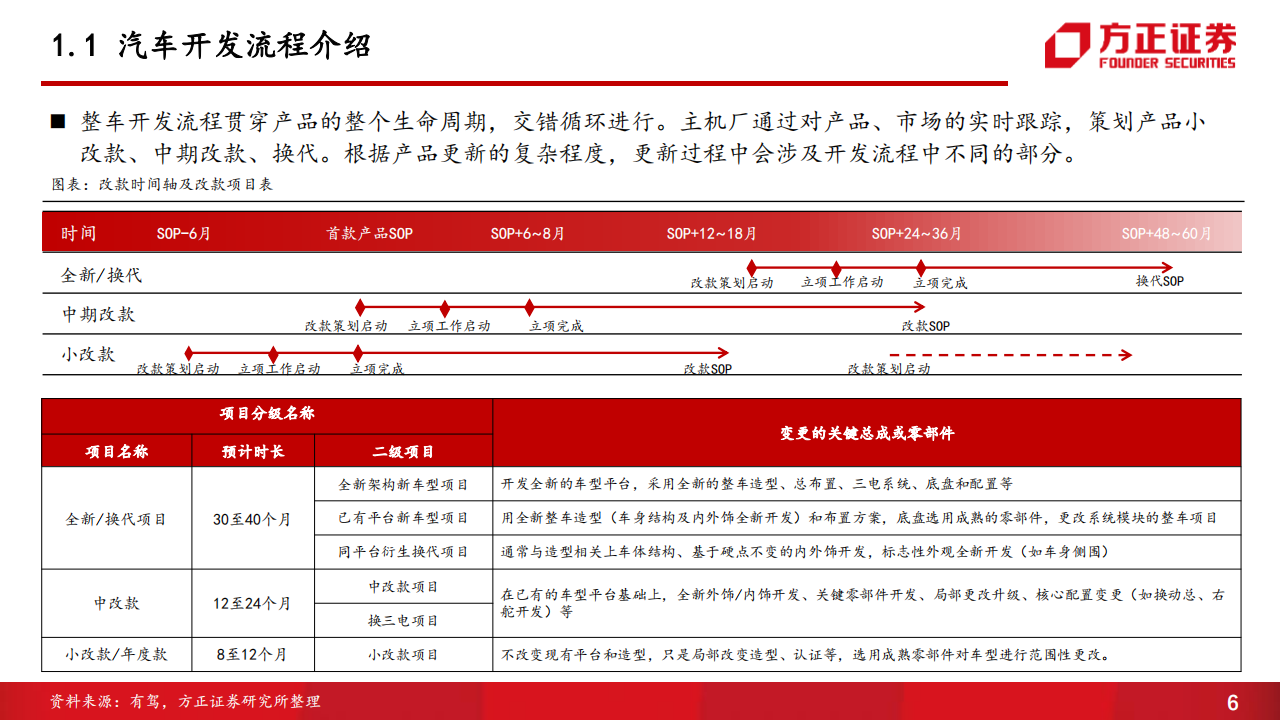
Task: Click the 二级项目 column header
Action: point(403,451)
